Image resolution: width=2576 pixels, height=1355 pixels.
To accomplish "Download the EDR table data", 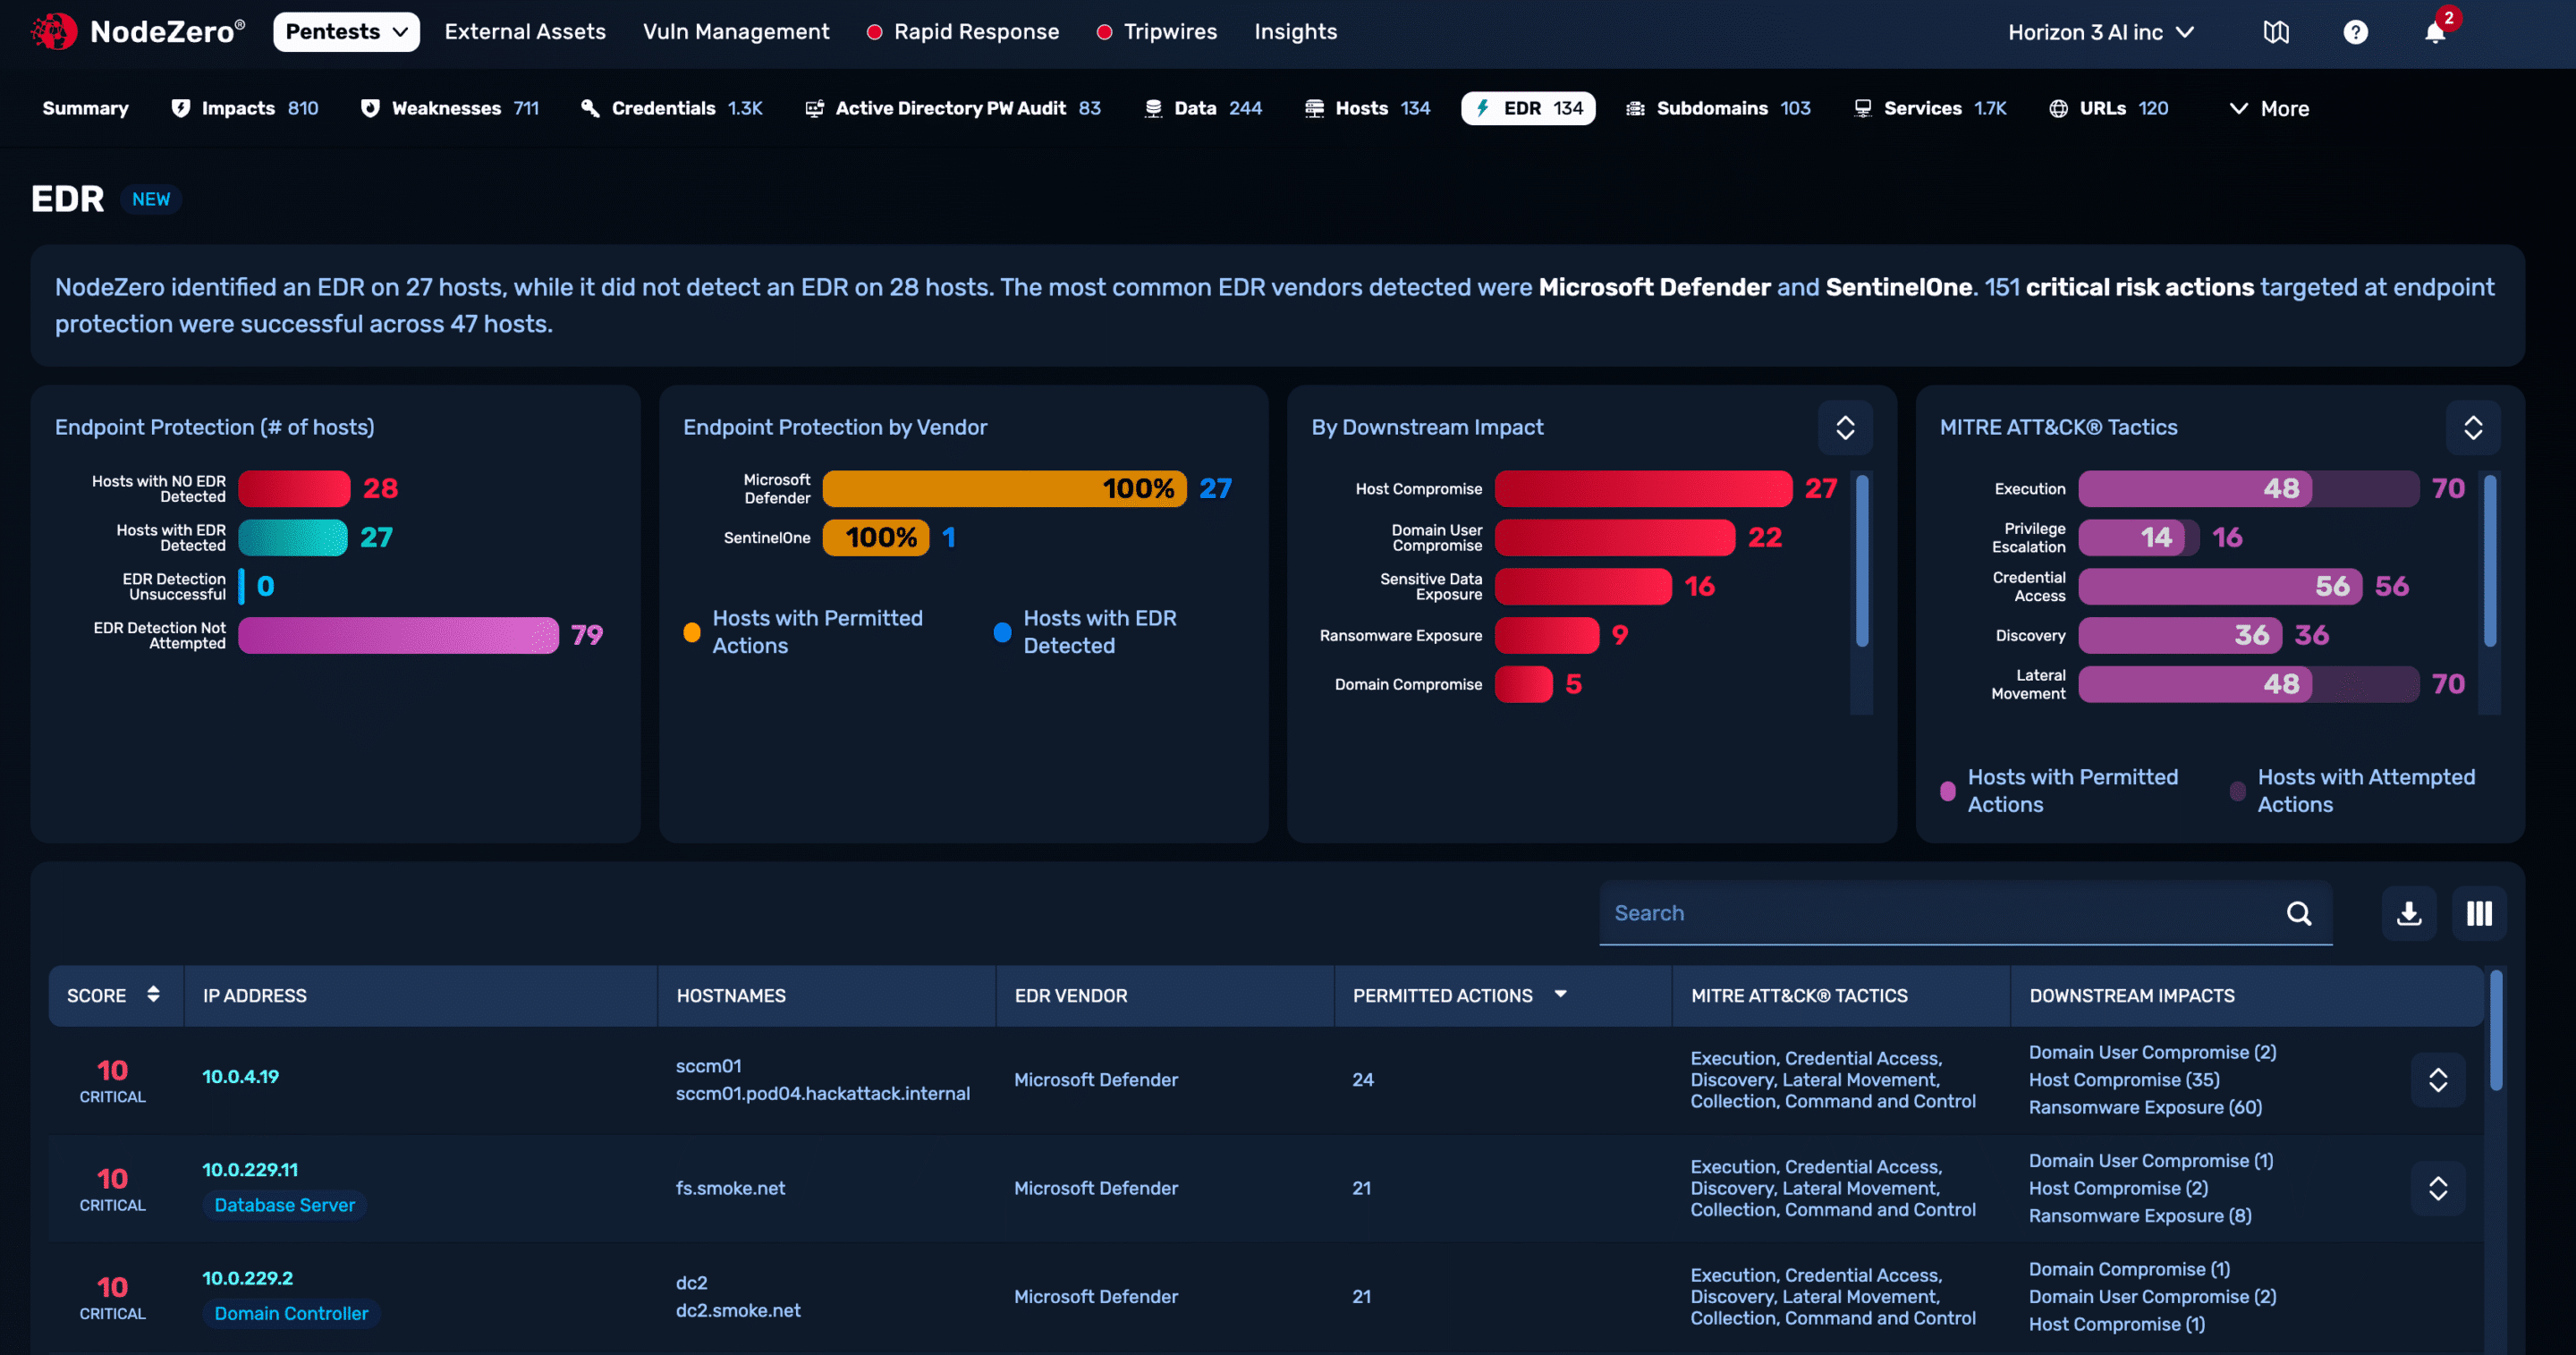I will 2409,913.
